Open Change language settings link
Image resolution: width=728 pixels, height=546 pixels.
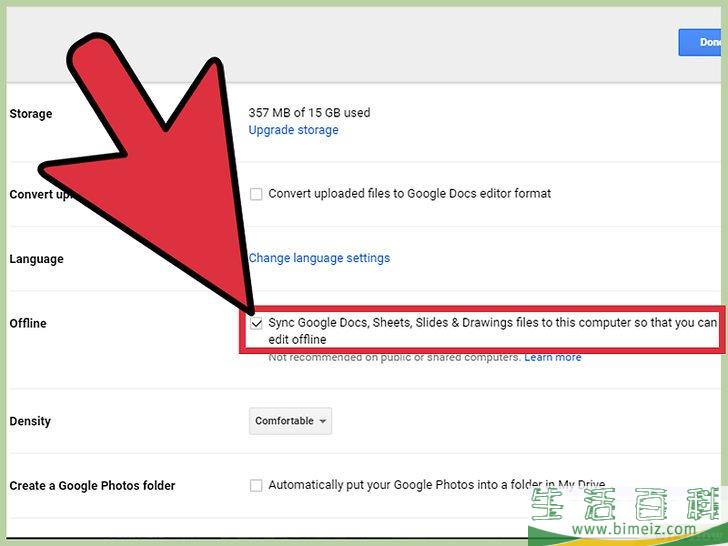tap(319, 258)
